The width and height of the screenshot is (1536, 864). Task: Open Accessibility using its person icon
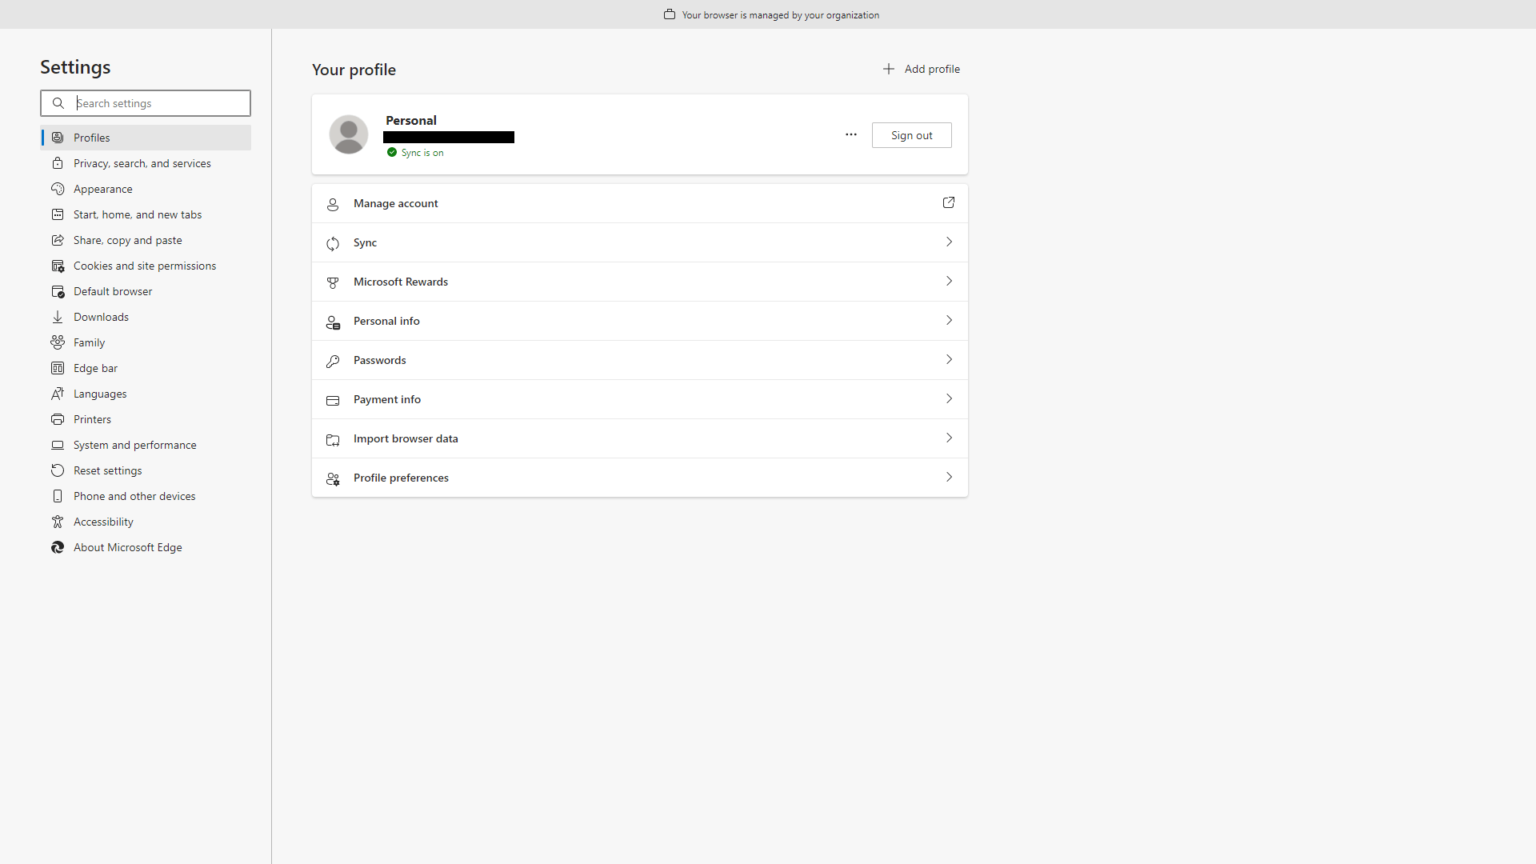click(58, 521)
